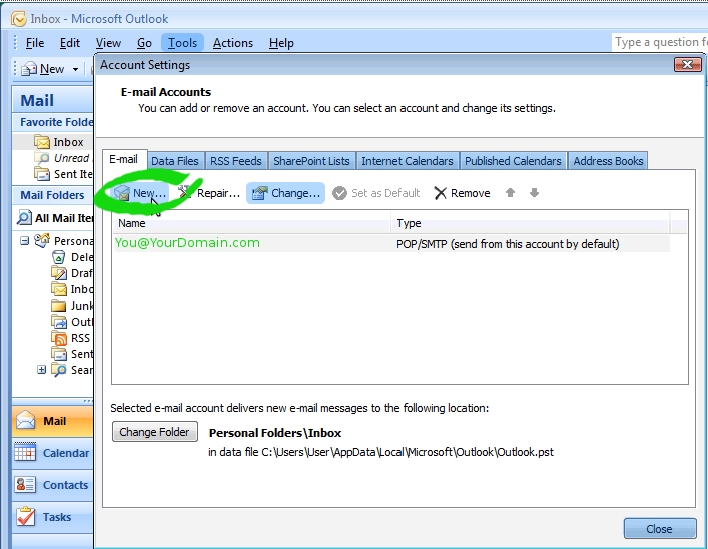Switch to the Contacts navigation pane
This screenshot has width=708, height=549.
[x=53, y=485]
